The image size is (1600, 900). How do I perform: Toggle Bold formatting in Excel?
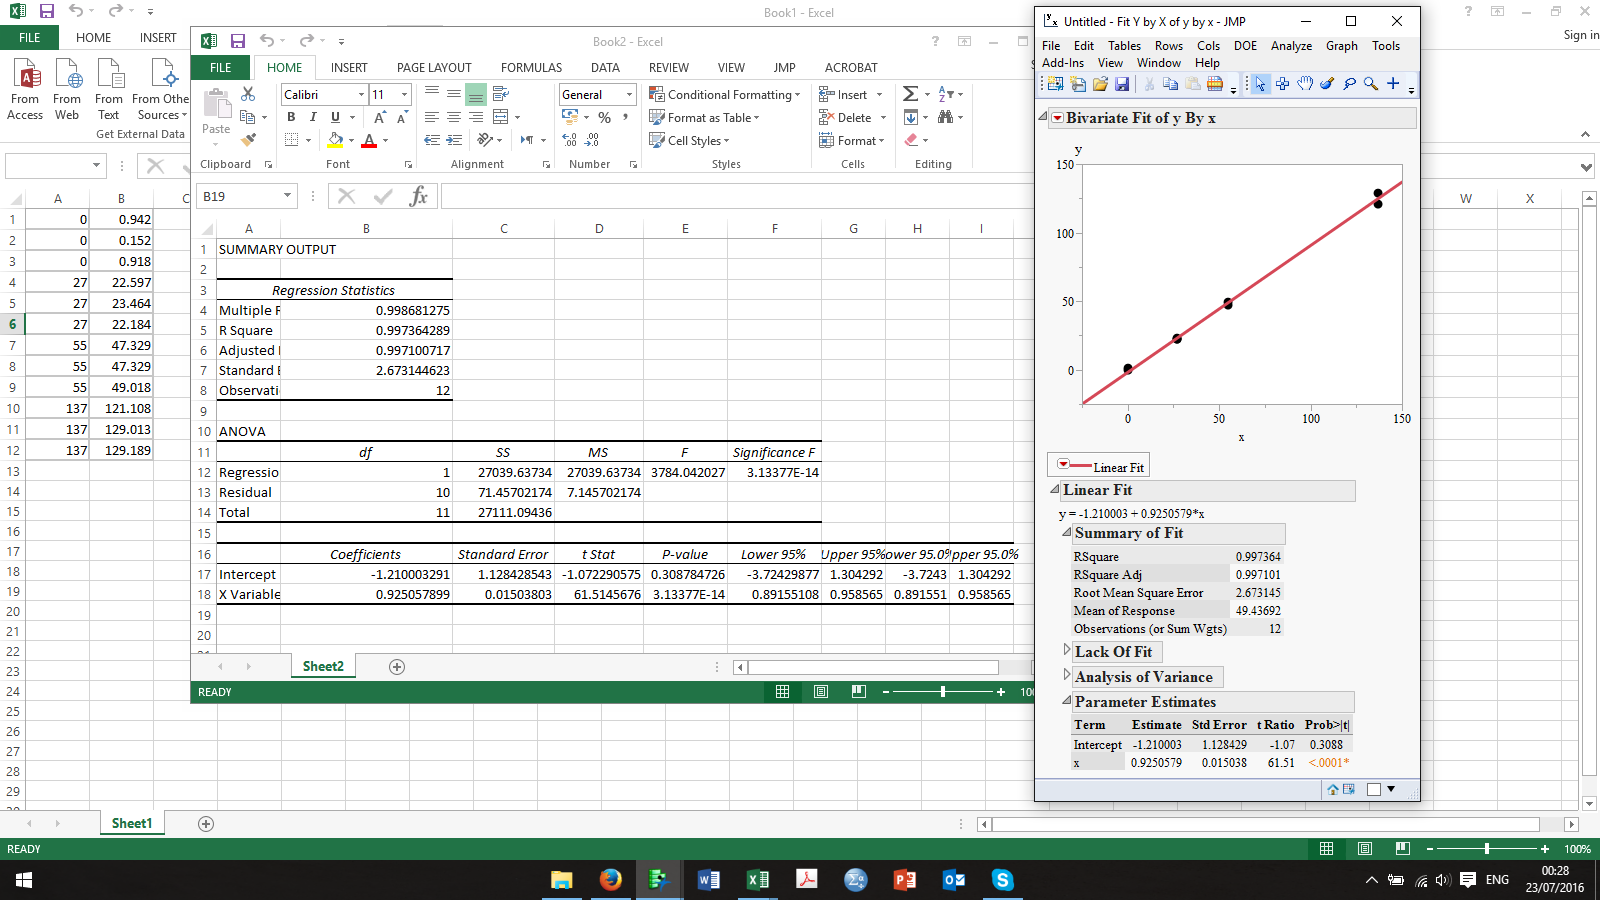291,117
